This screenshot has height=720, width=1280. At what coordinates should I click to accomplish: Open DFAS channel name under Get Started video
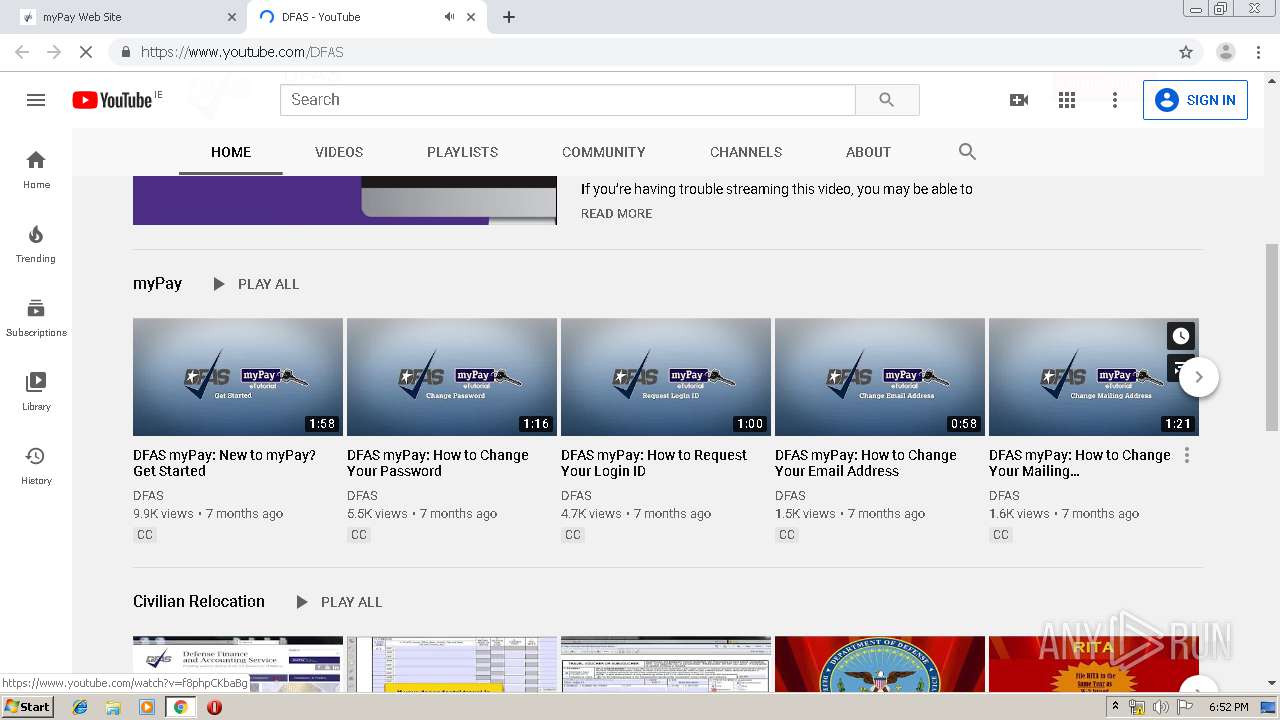pos(148,495)
